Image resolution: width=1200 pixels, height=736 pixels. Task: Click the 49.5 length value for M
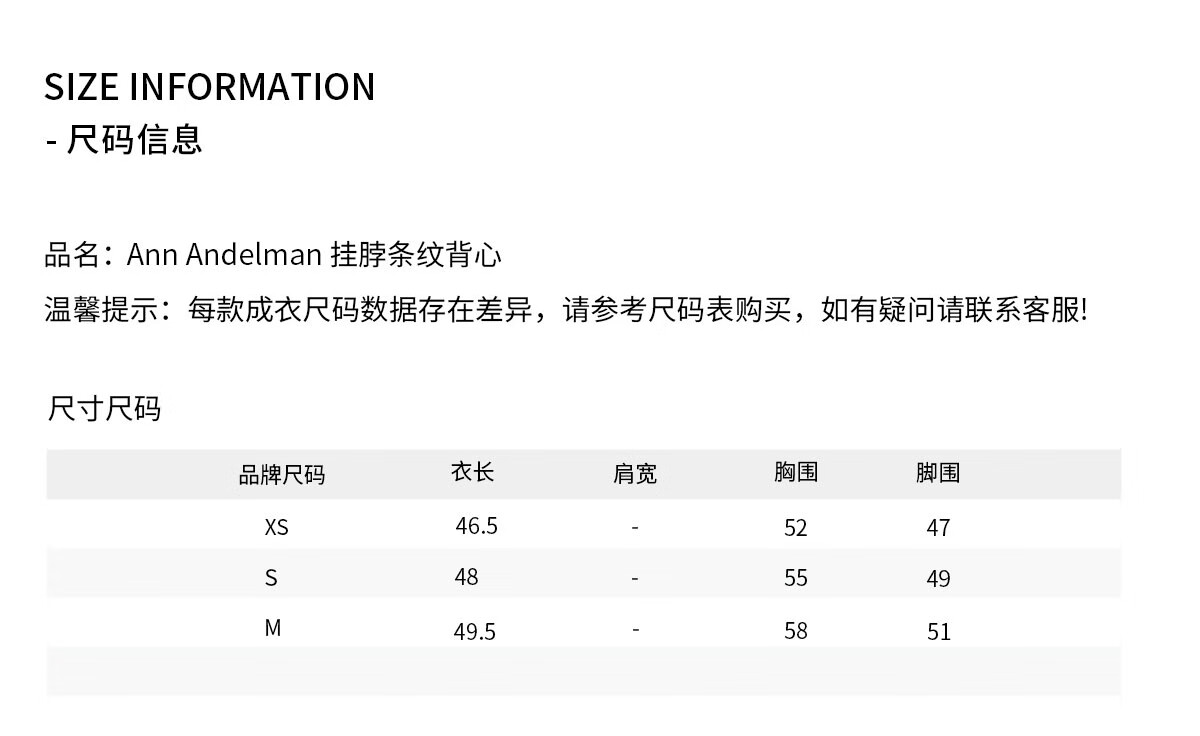475,632
